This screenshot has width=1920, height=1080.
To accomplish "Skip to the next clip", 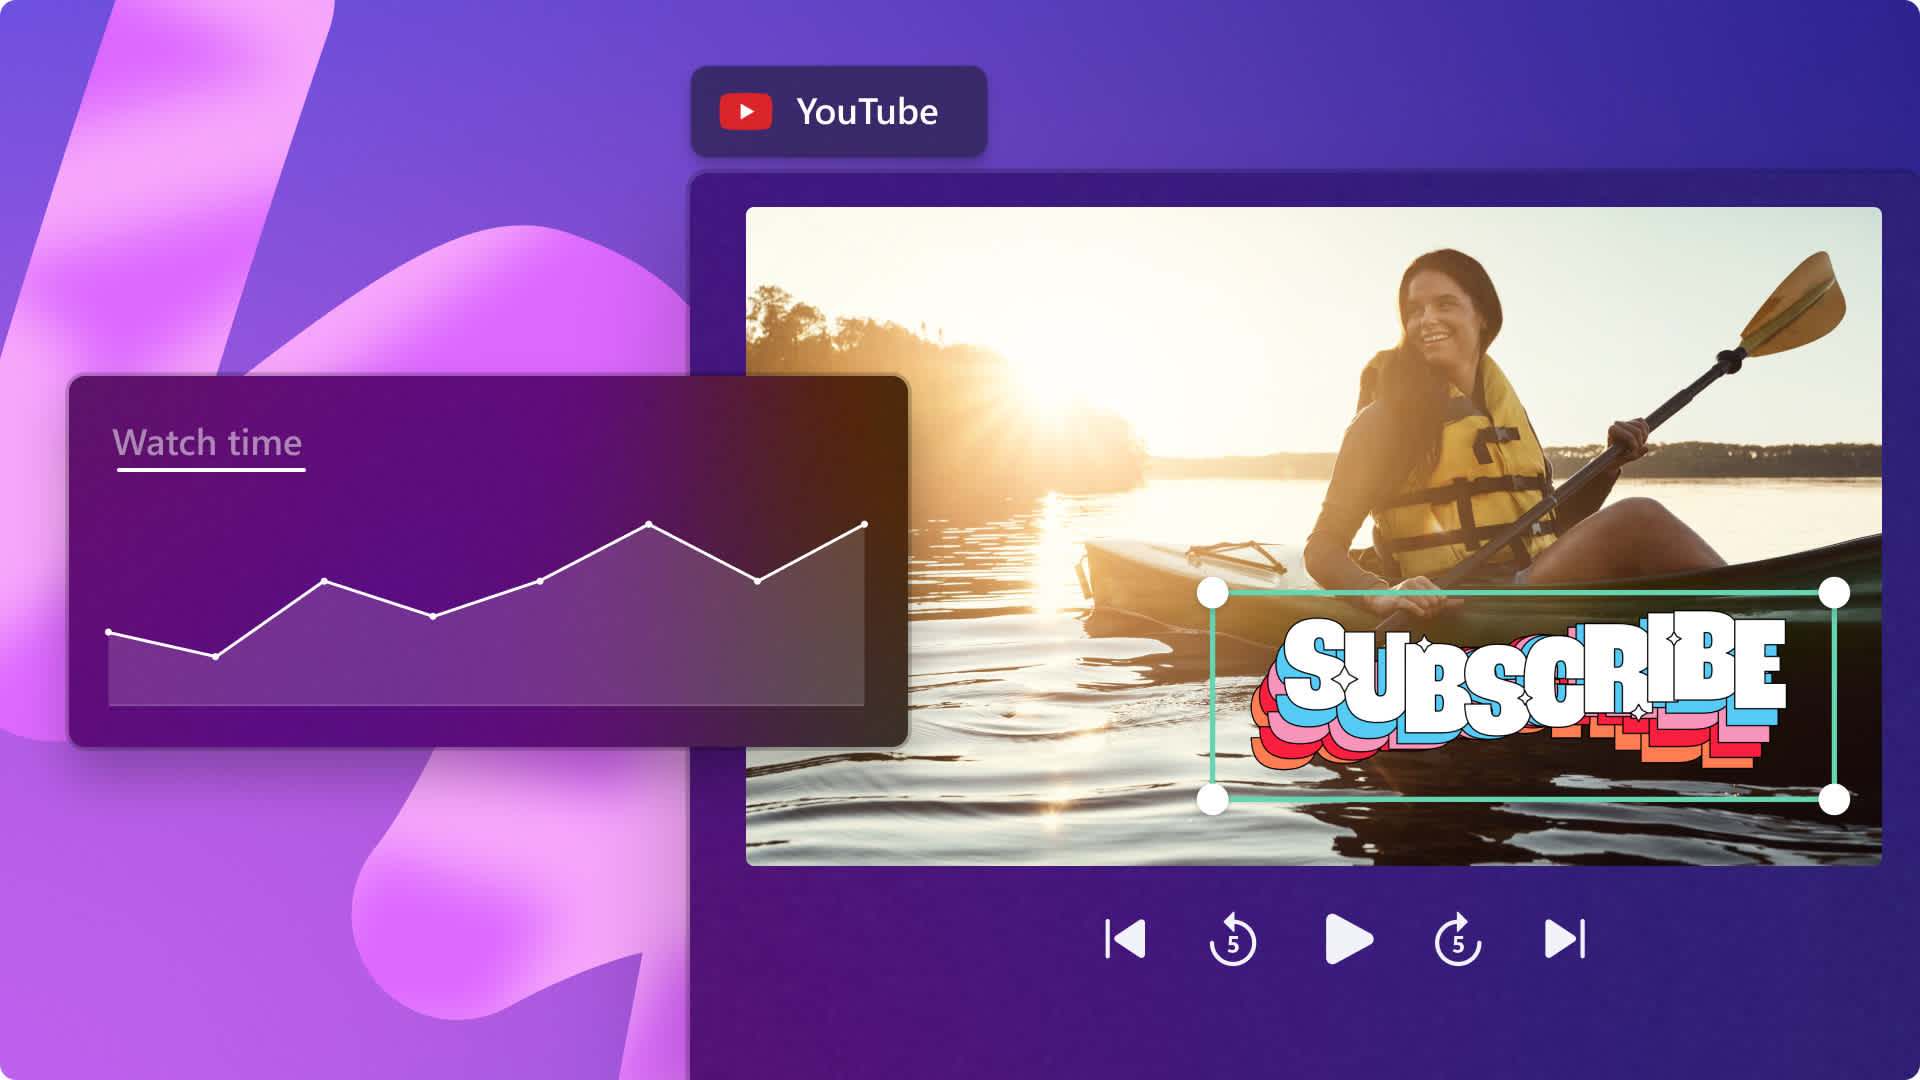I will pyautogui.click(x=1565, y=939).
